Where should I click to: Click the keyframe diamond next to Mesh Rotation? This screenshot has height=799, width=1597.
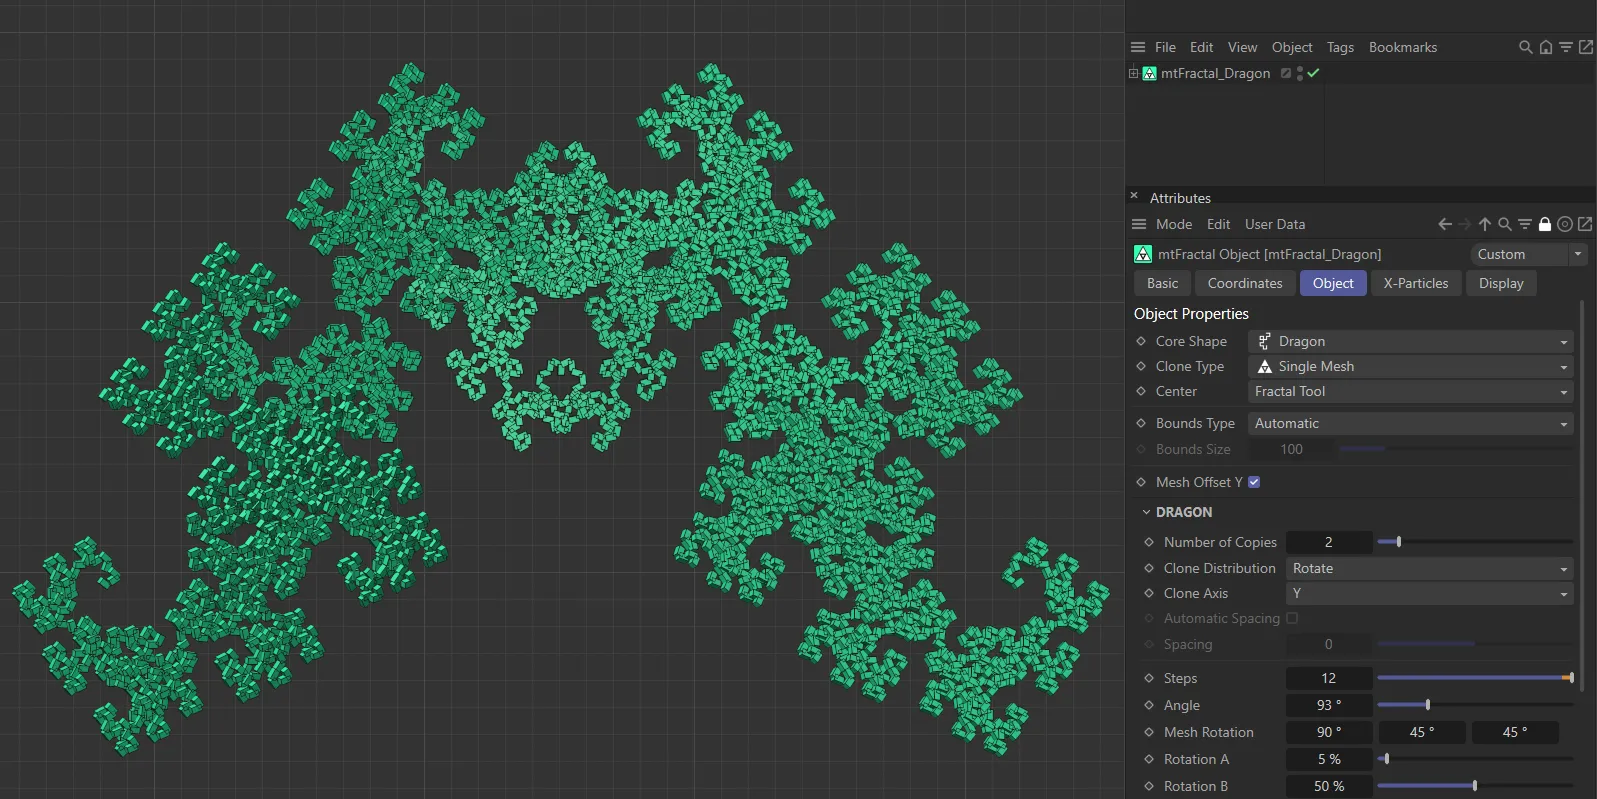click(1149, 732)
